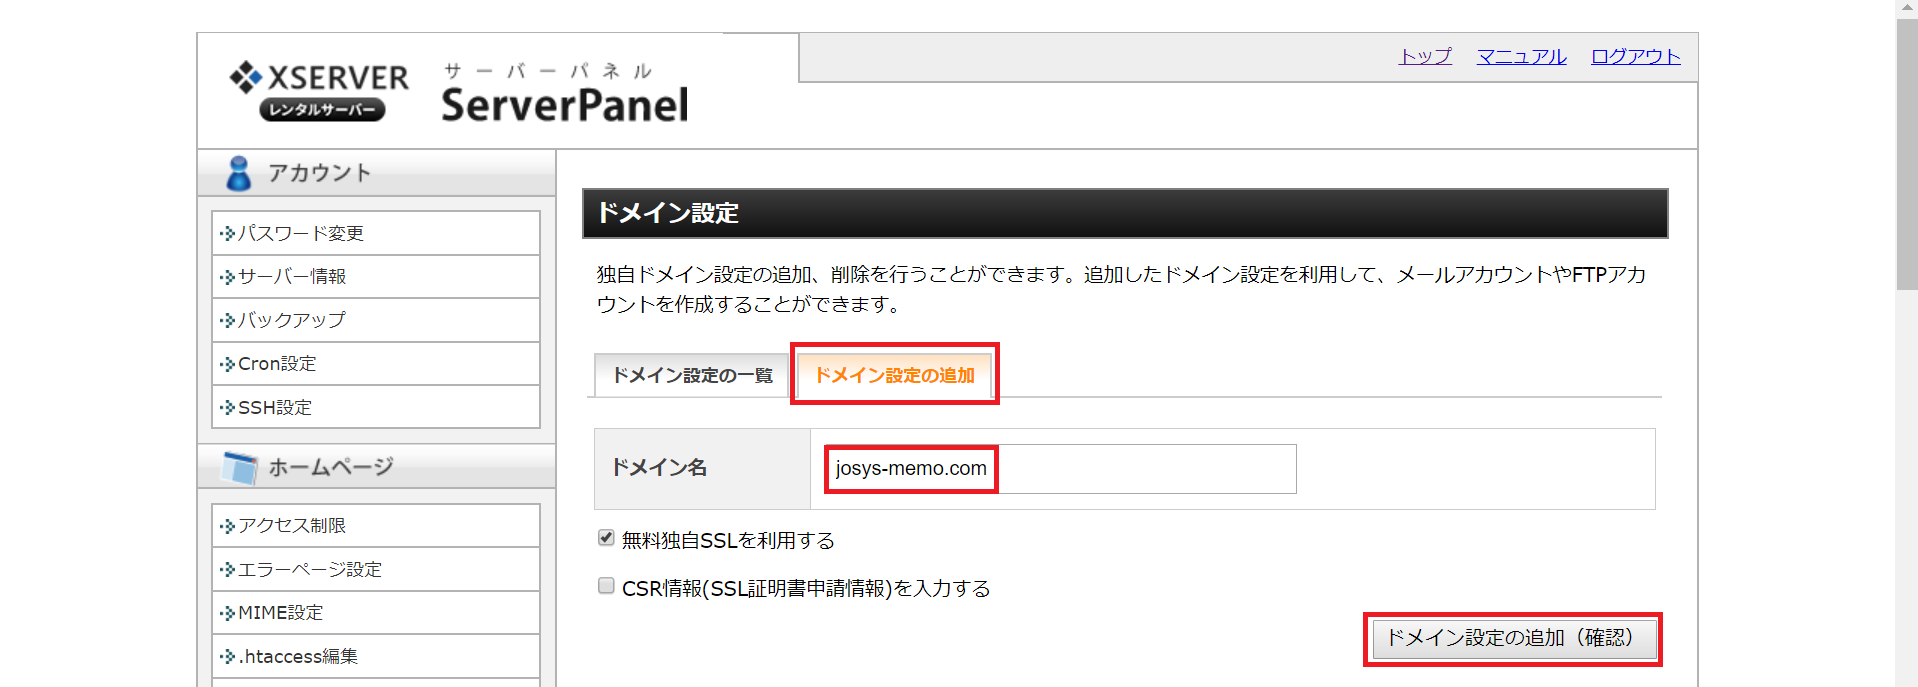Click the Homepage section window icon
The width and height of the screenshot is (1918, 687).
coord(240,467)
